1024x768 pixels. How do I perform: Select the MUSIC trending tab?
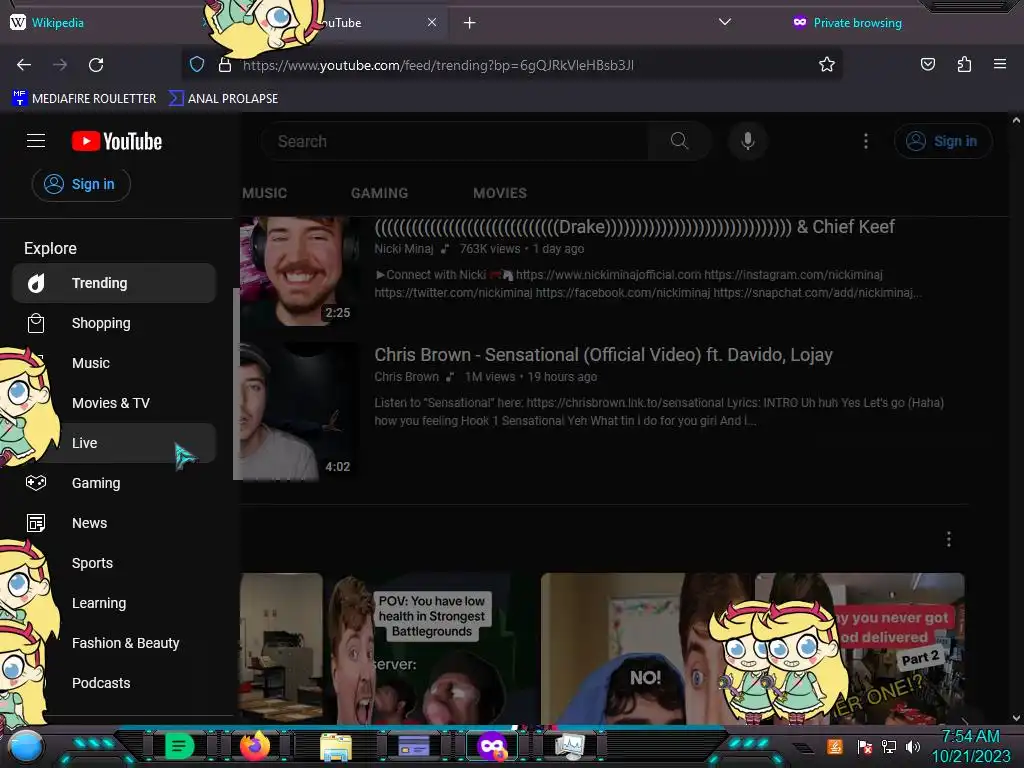264,193
